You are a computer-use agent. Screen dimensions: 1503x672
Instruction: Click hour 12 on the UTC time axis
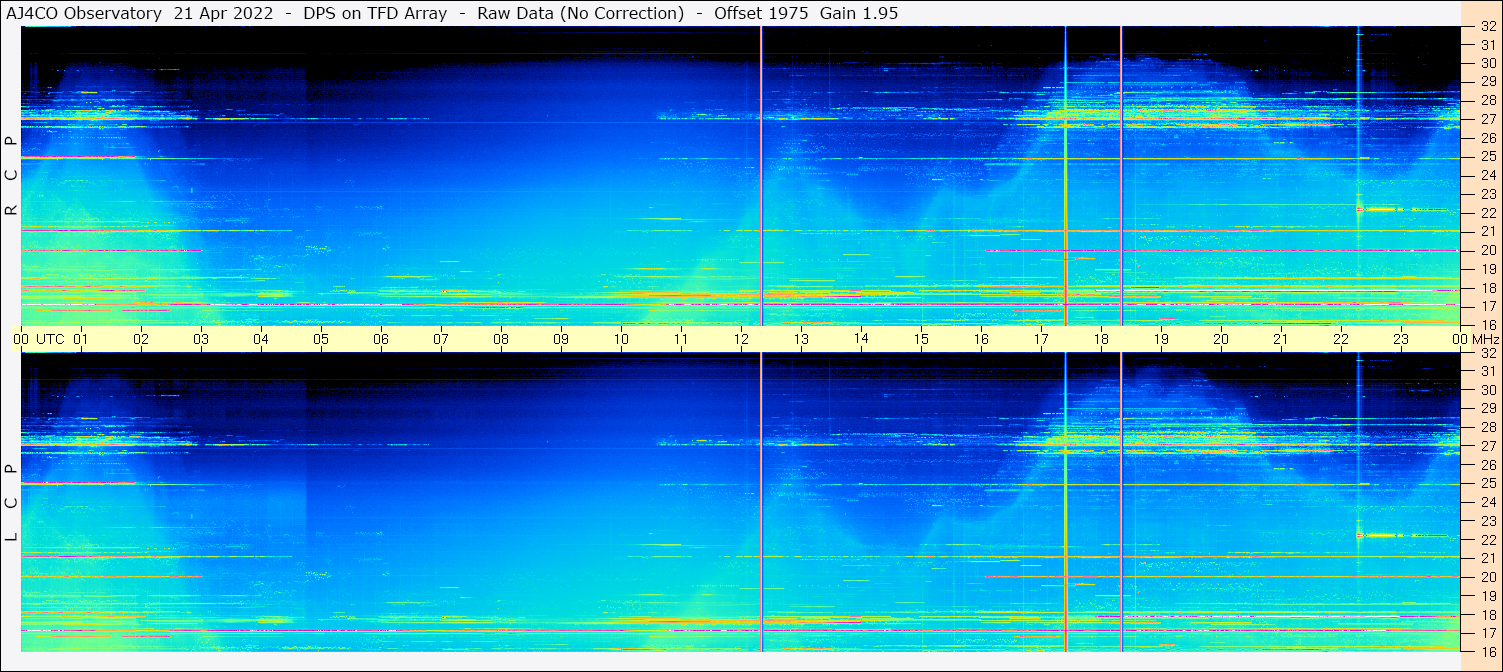point(741,339)
